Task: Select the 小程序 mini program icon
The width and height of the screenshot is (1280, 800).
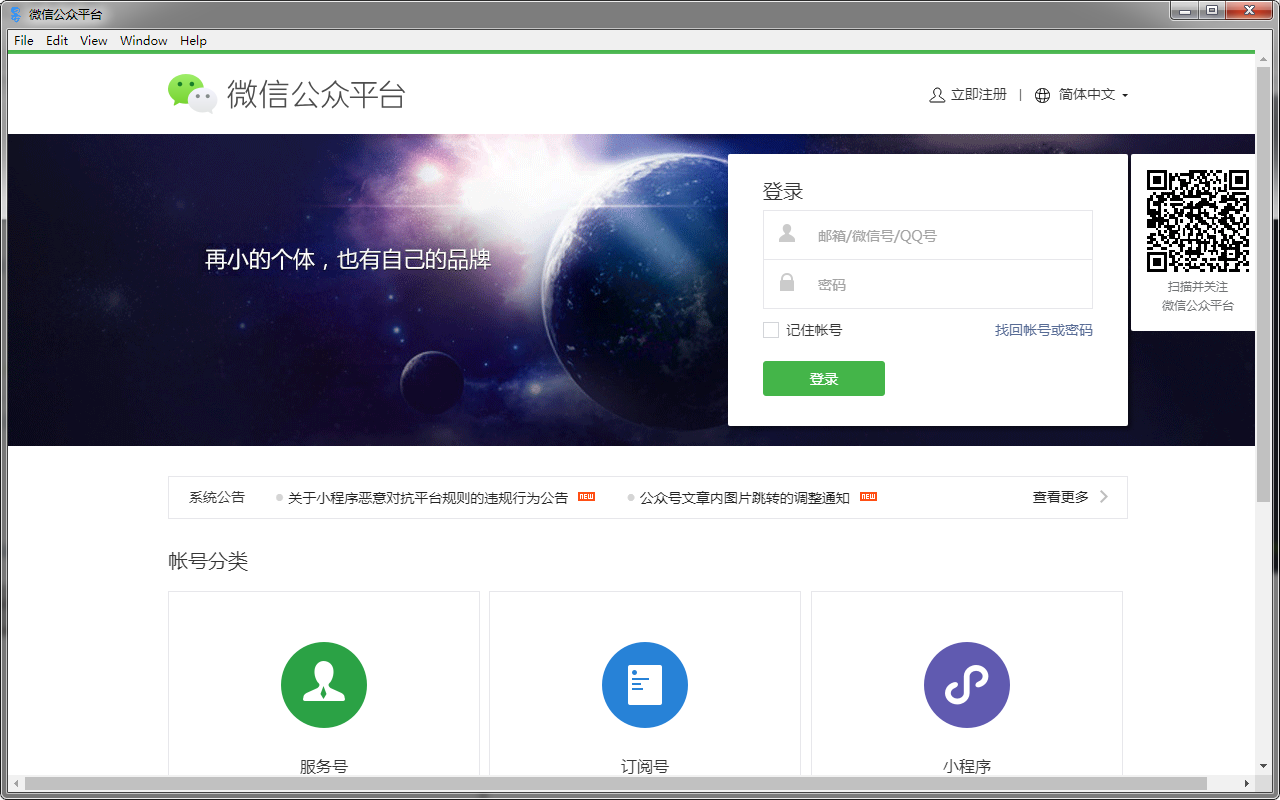Action: 966,684
